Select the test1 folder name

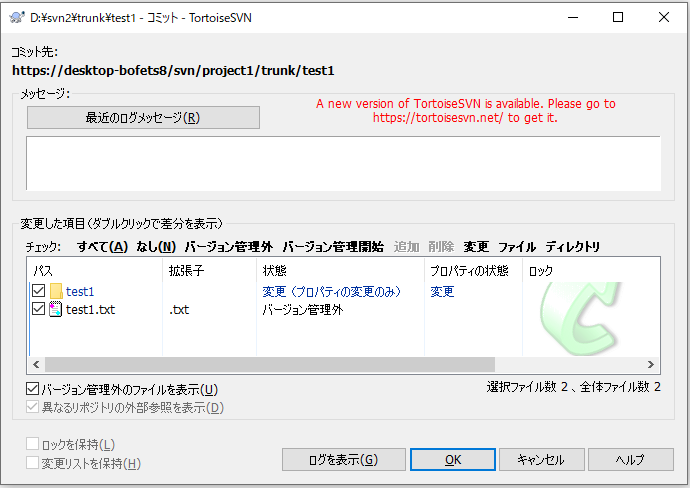(80, 292)
